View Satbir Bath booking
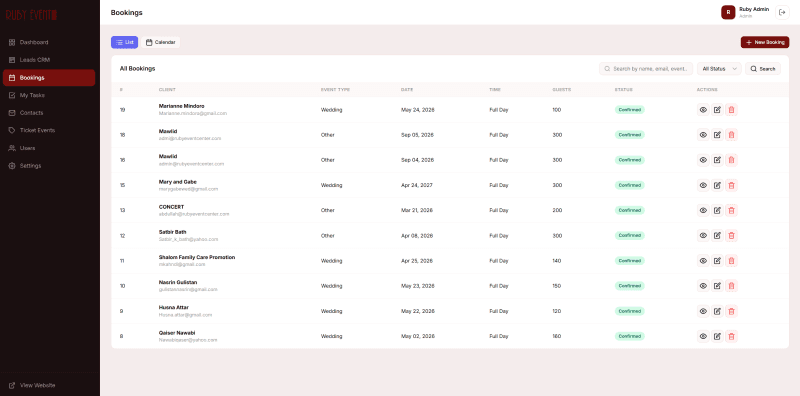Screen dimensions: 800x396 [x=703, y=235]
